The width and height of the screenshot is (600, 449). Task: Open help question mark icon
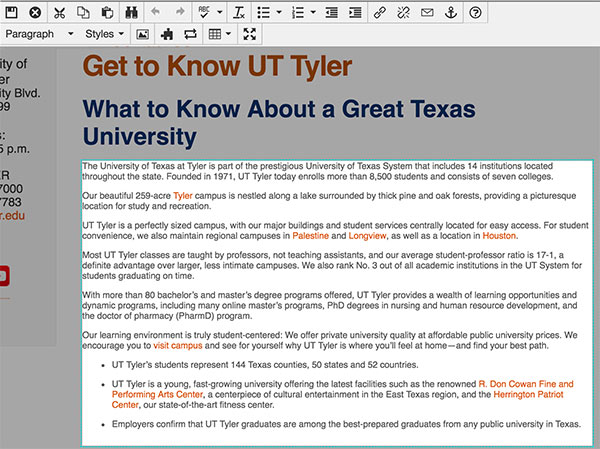(475, 13)
